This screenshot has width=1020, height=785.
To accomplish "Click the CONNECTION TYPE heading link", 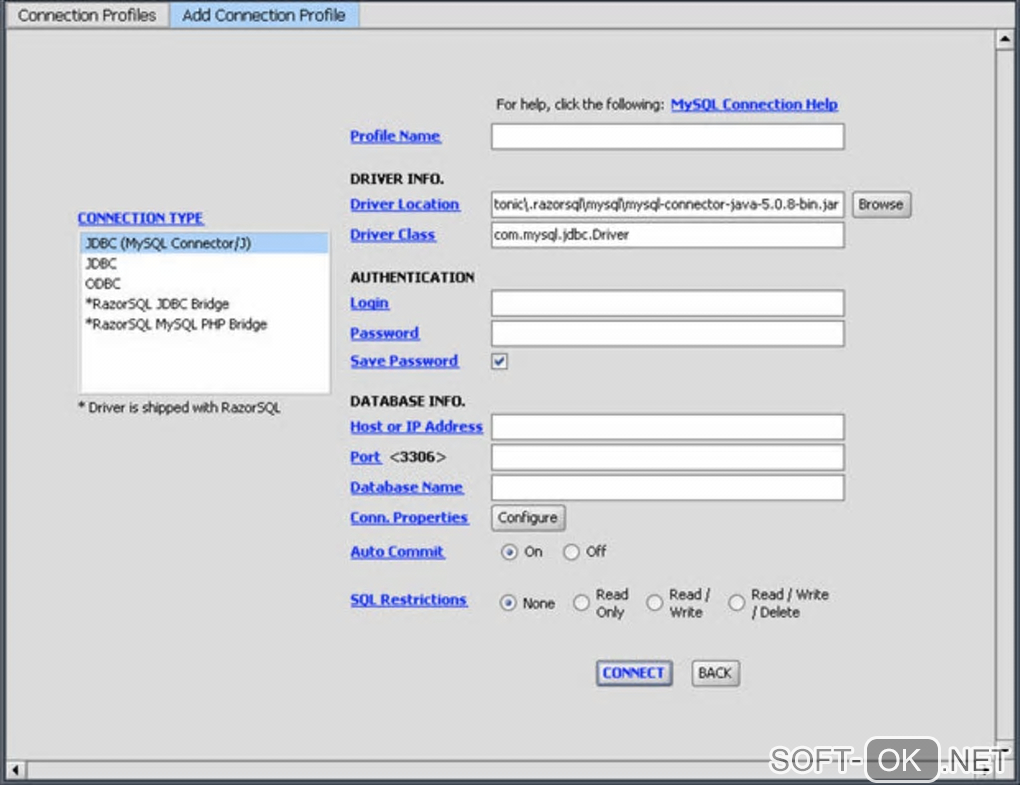I will (141, 219).
